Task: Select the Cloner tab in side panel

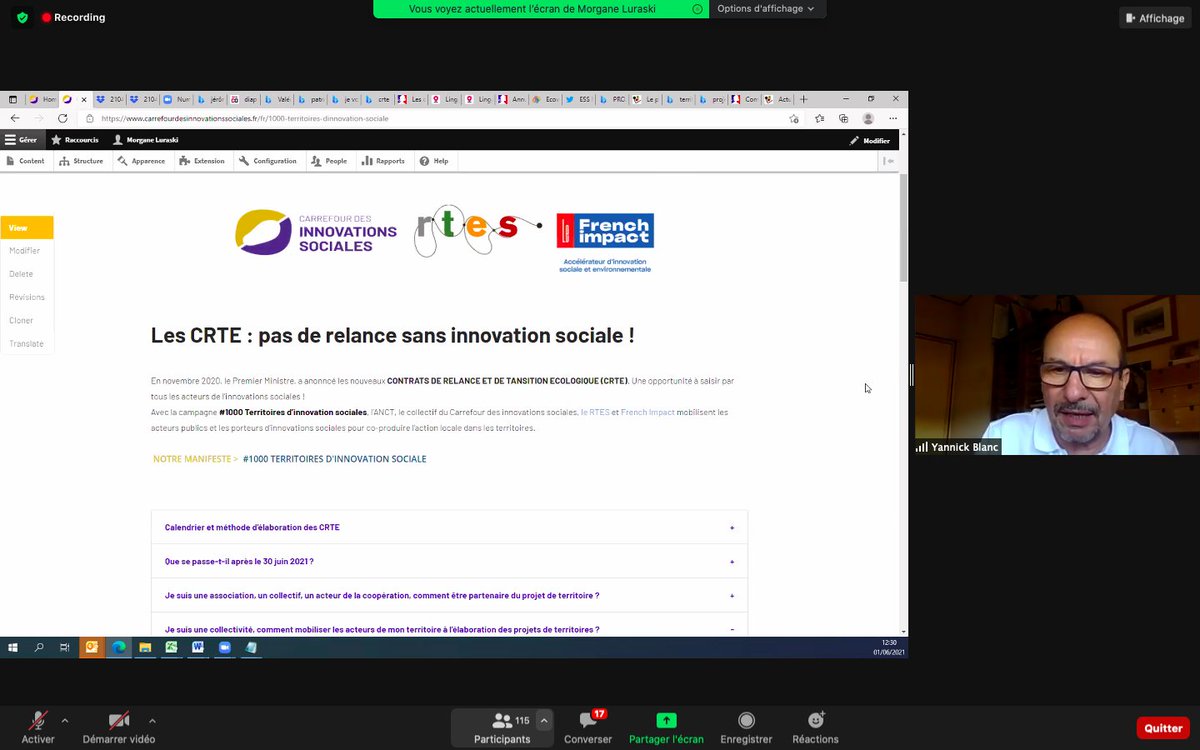Action: pyautogui.click(x=27, y=320)
